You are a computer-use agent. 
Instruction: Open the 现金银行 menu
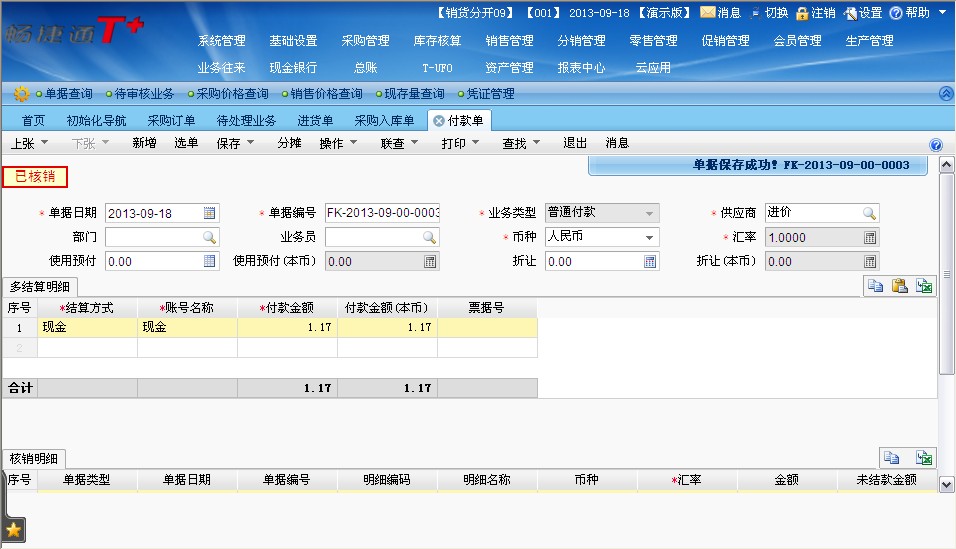tap(293, 68)
